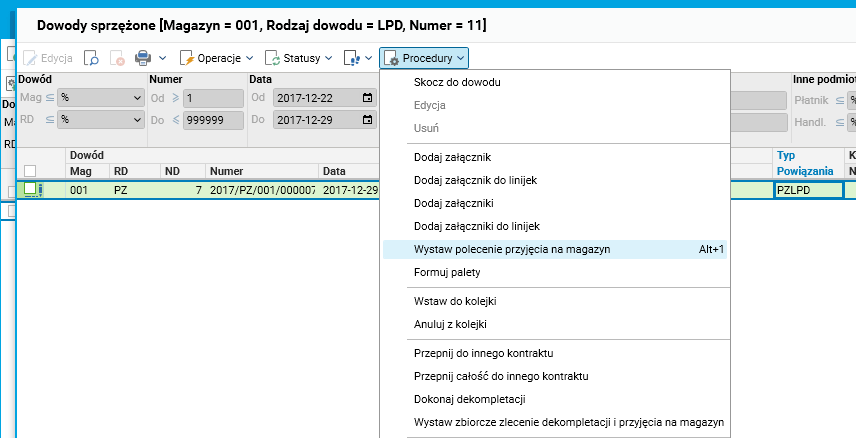The width and height of the screenshot is (856, 438).
Task: Click the Data column header in table
Action: pyautogui.click(x=349, y=171)
